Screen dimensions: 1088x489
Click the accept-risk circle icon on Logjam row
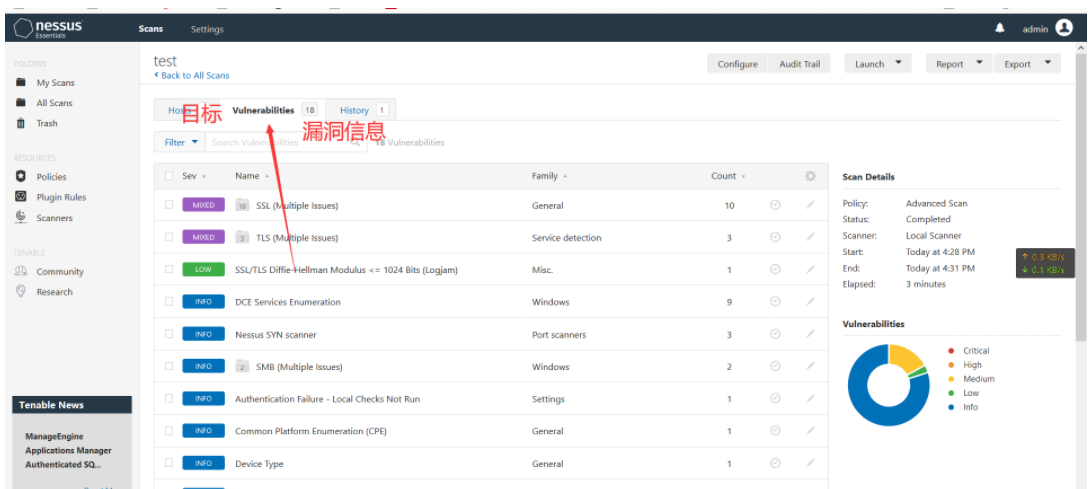tap(776, 269)
